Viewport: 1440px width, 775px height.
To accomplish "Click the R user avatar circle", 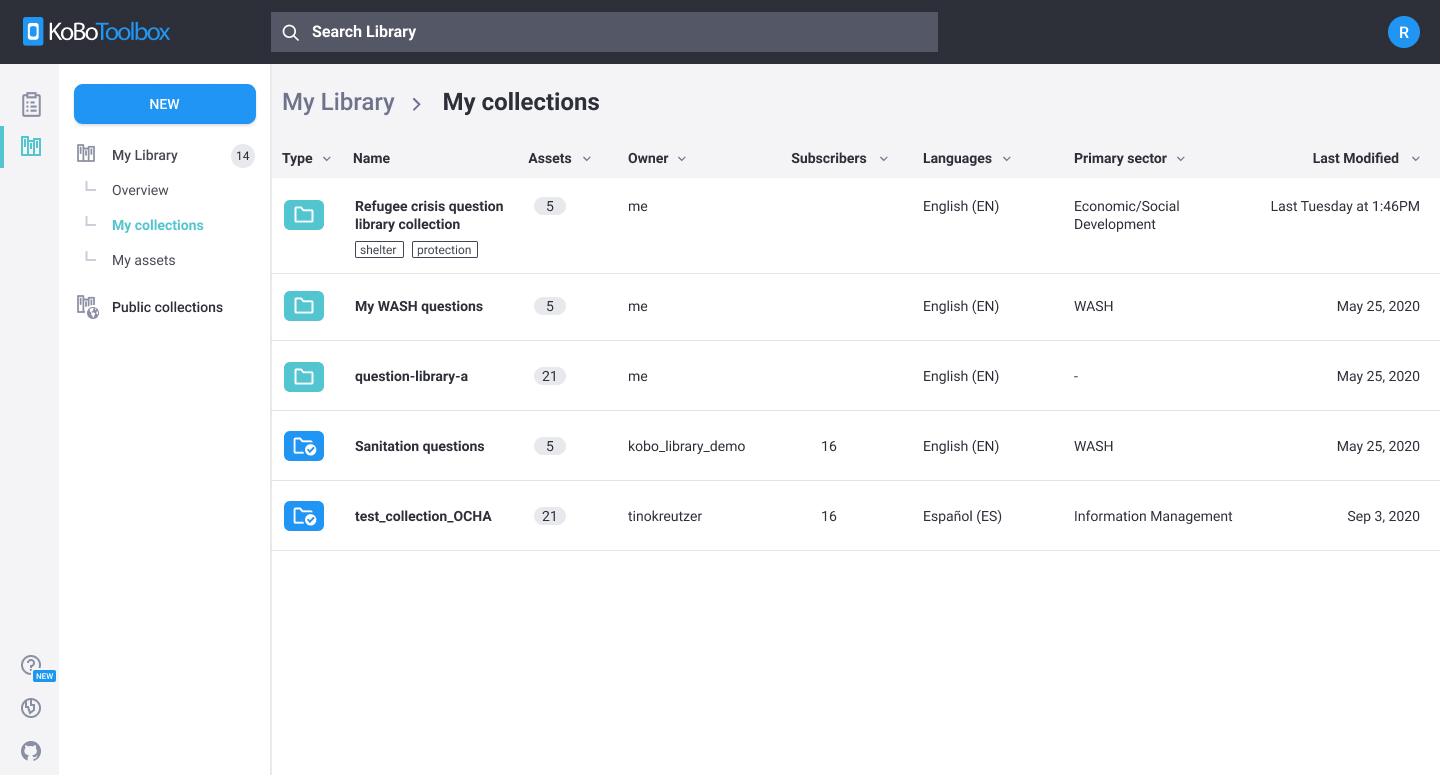I will (1404, 31).
